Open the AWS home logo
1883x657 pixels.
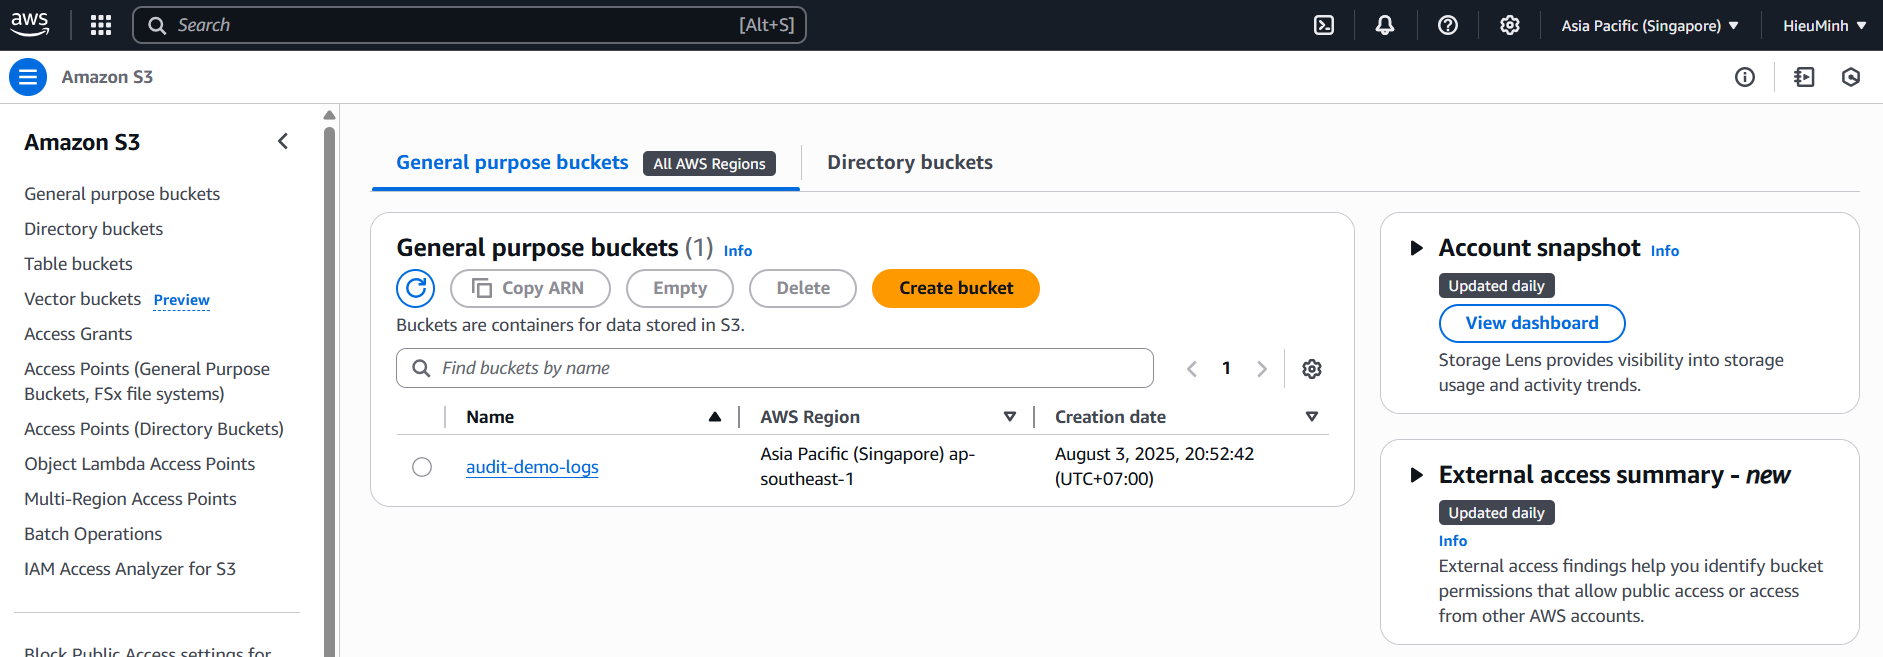(x=30, y=25)
